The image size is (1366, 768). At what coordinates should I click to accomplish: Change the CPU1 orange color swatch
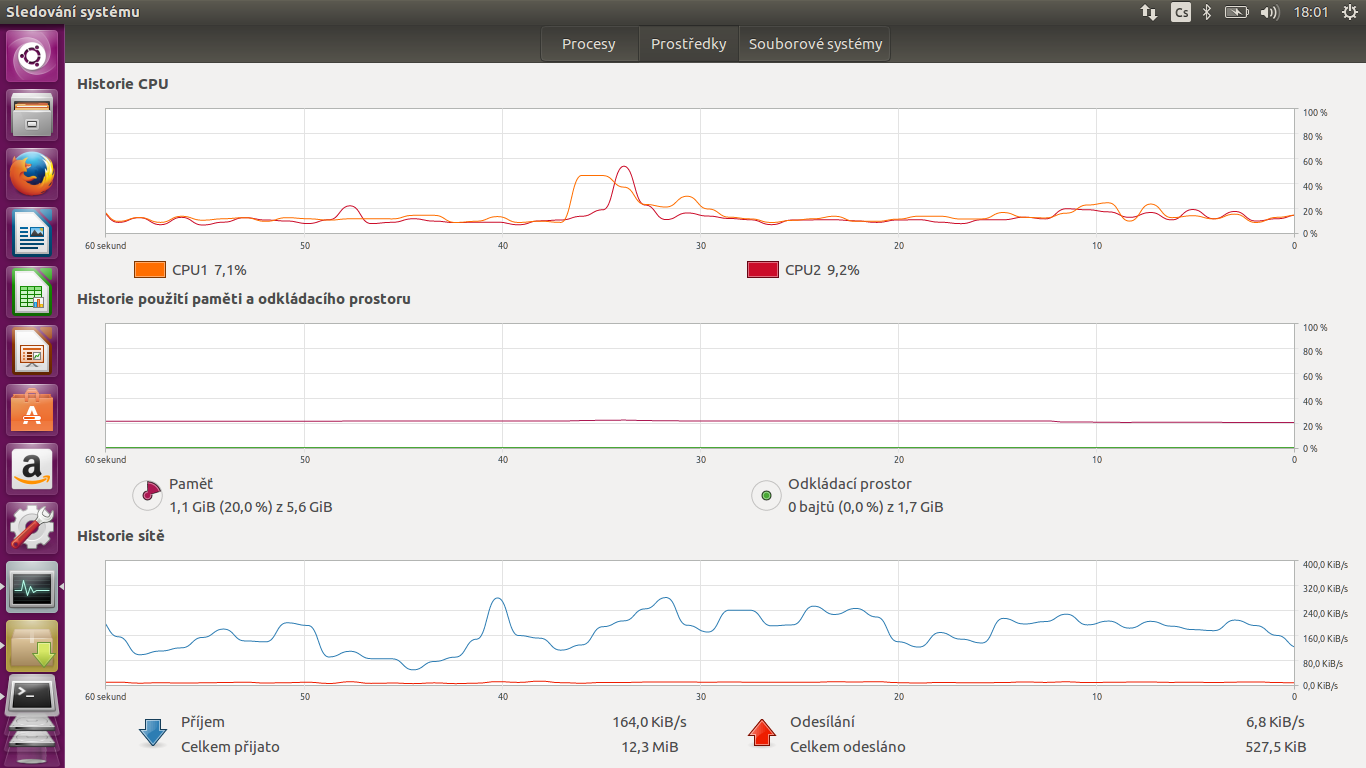149,269
